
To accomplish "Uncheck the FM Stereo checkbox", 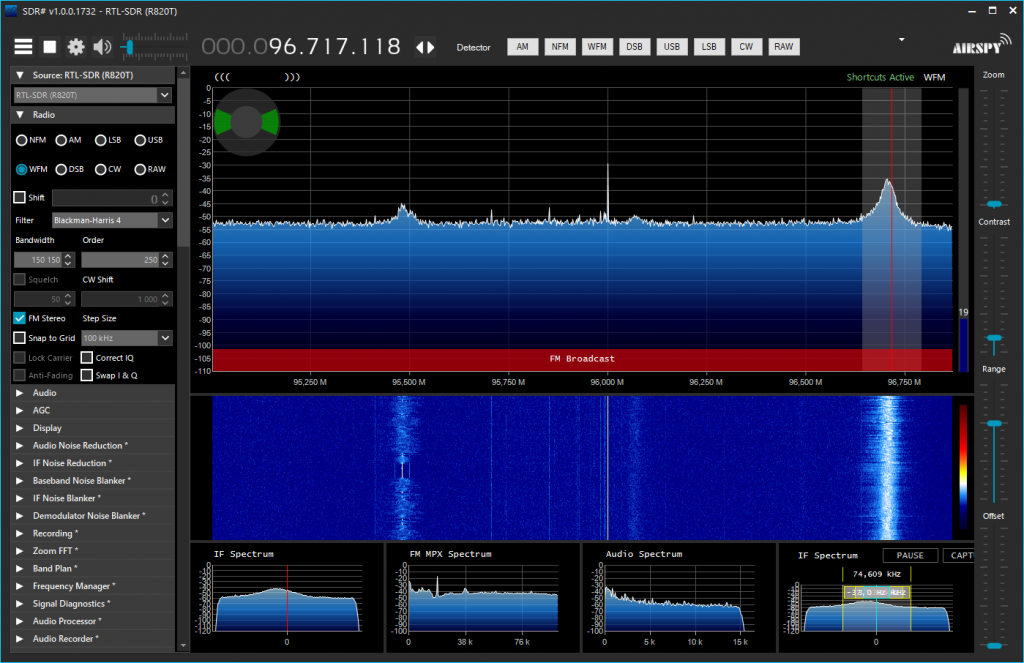I will [20, 318].
